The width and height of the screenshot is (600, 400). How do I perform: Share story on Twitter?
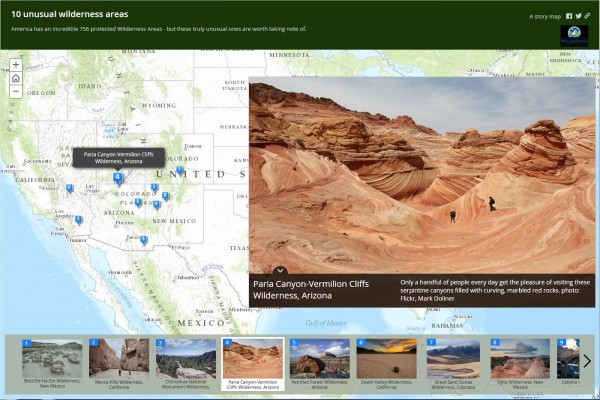point(578,17)
